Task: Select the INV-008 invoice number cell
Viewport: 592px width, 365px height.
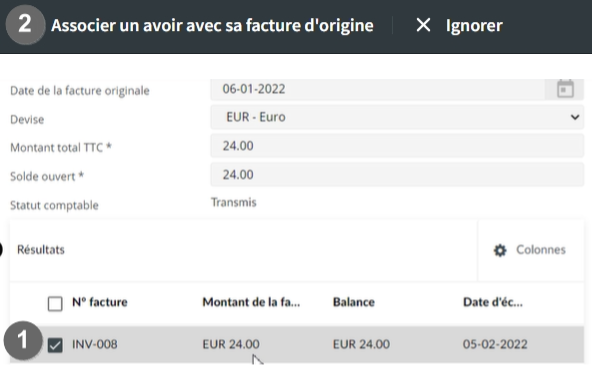Action: 95,344
